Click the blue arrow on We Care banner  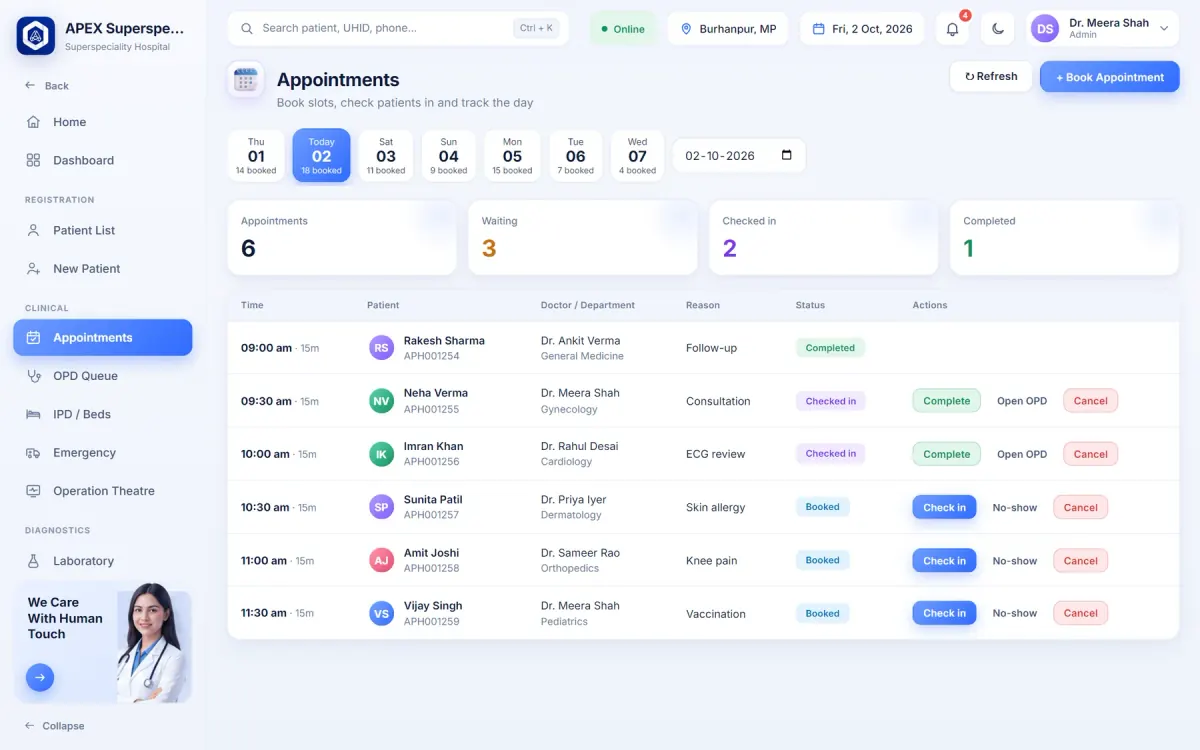point(40,677)
